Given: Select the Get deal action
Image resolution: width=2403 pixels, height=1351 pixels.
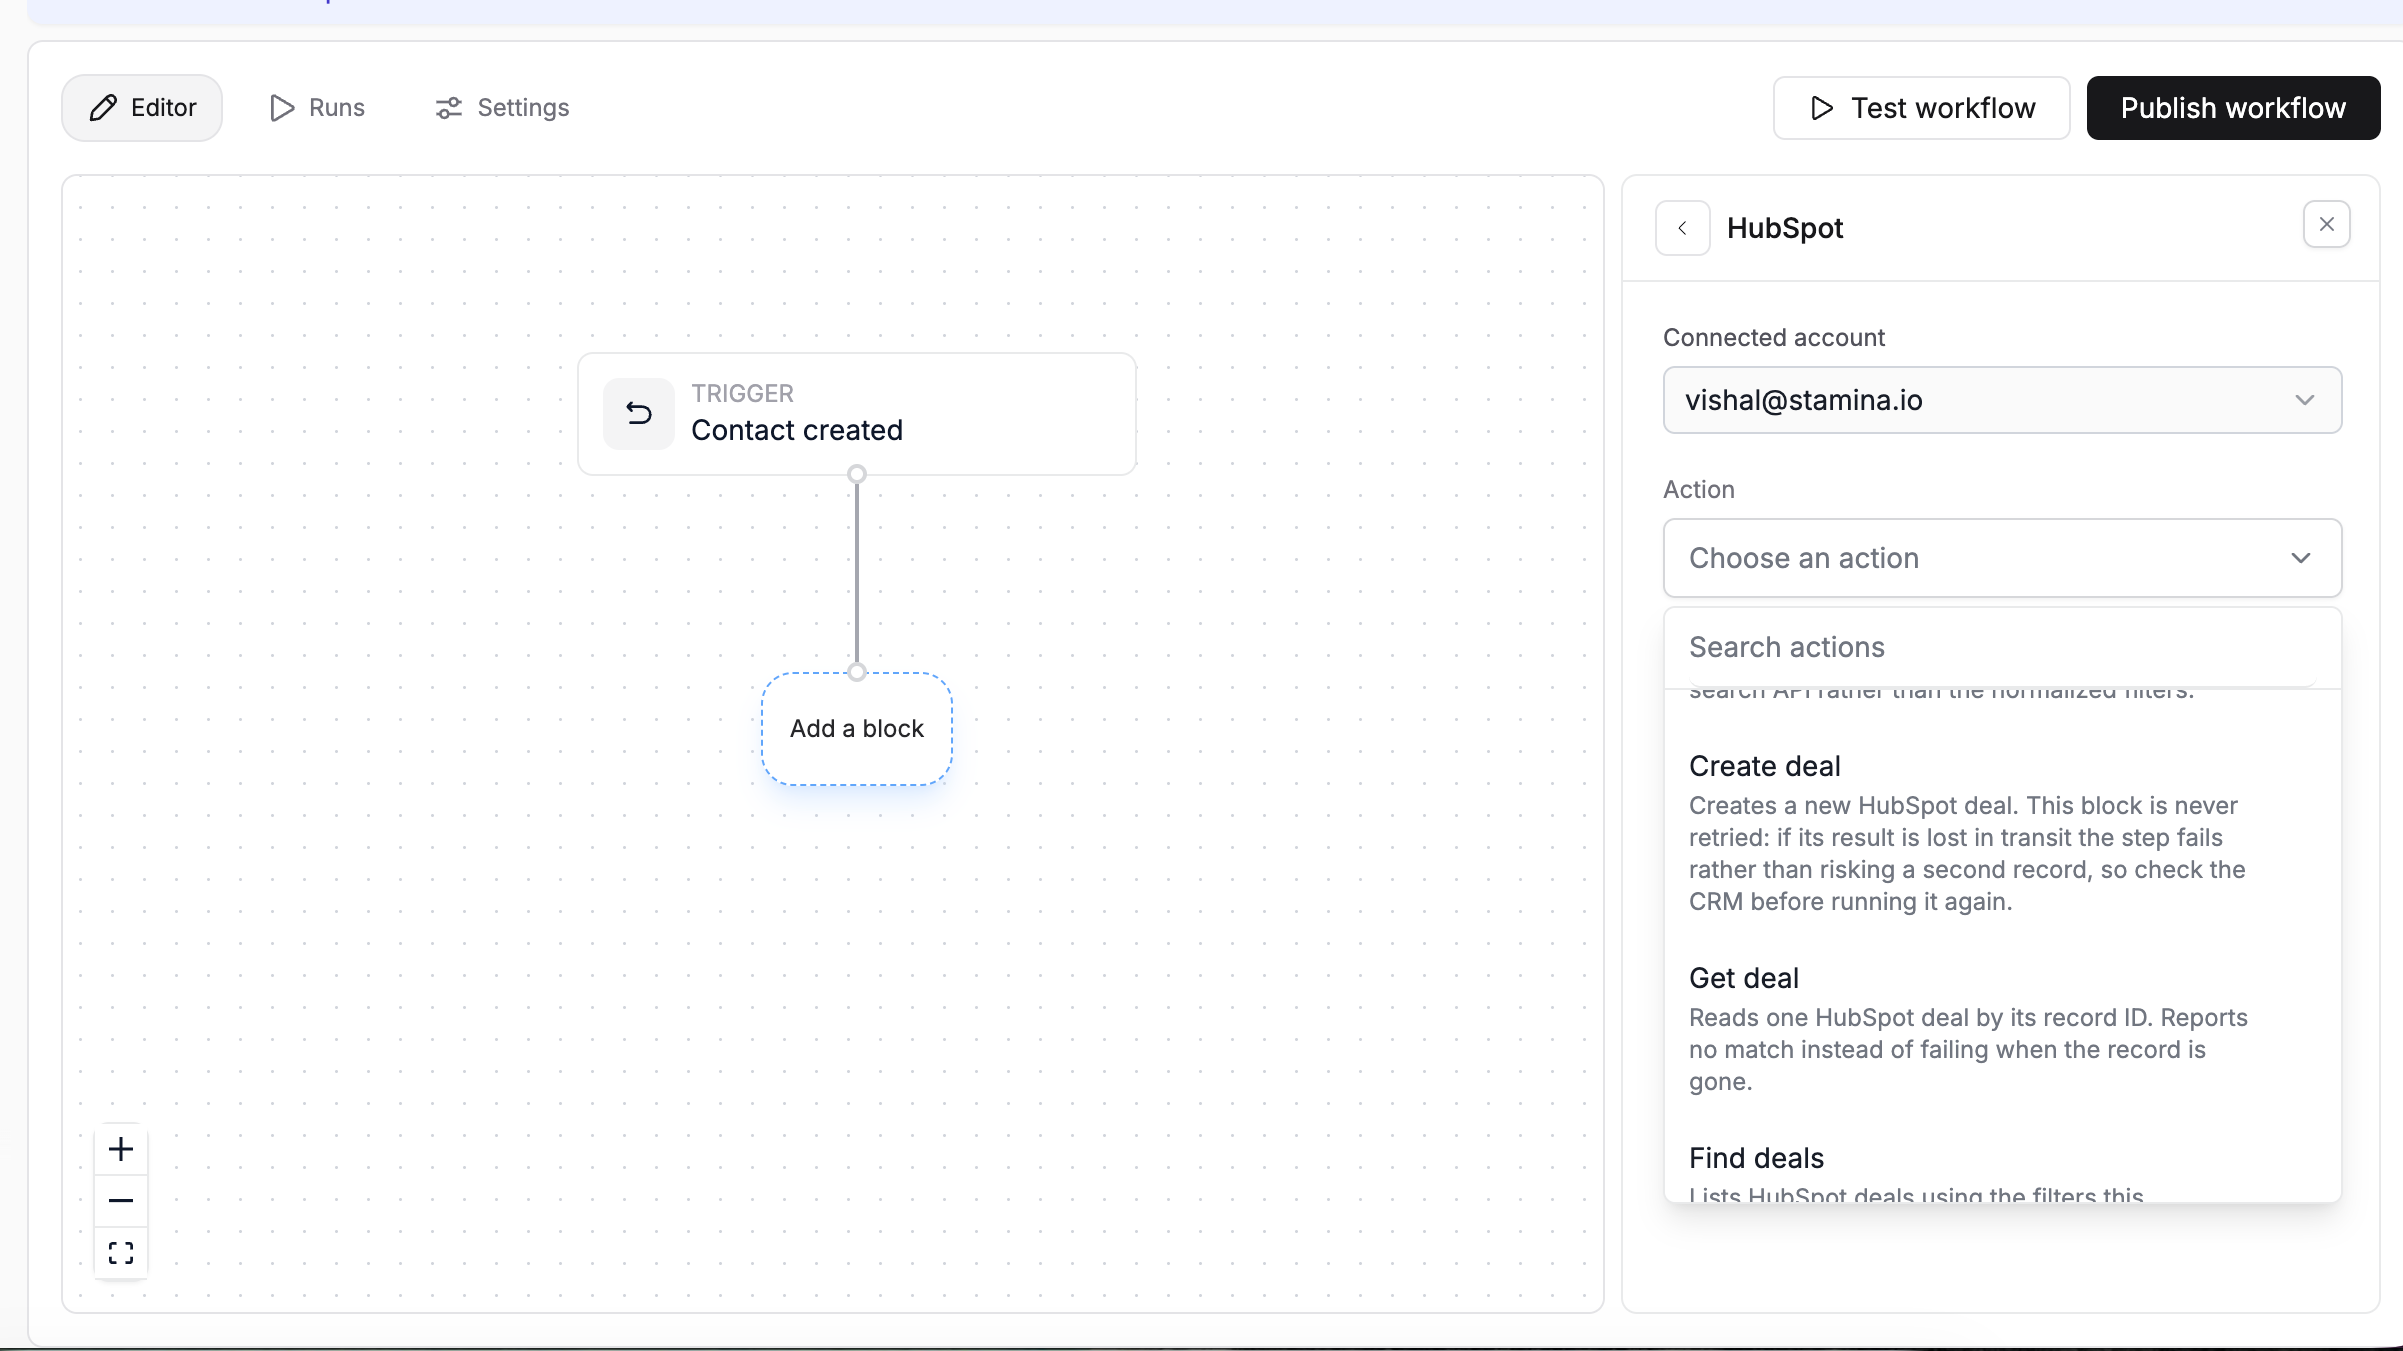Looking at the screenshot, I should point(2002,1028).
